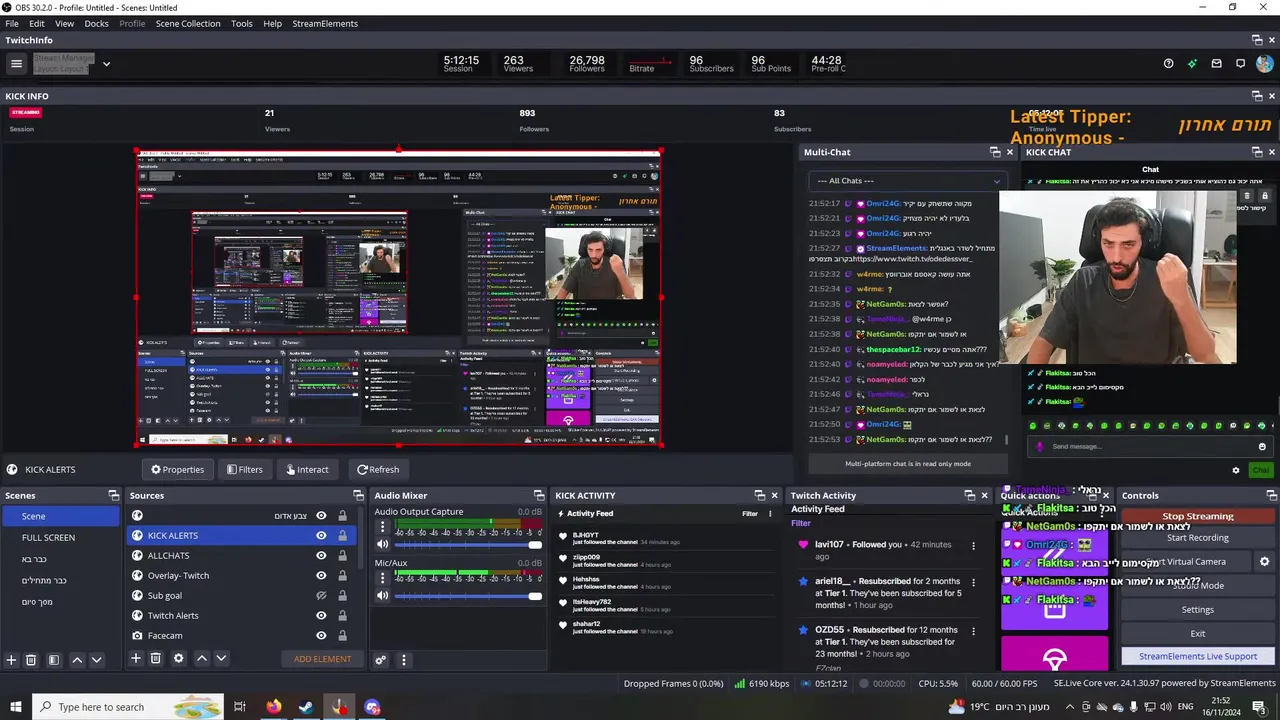
Task: Move source down in Sources toolbar
Action: pos(221,658)
